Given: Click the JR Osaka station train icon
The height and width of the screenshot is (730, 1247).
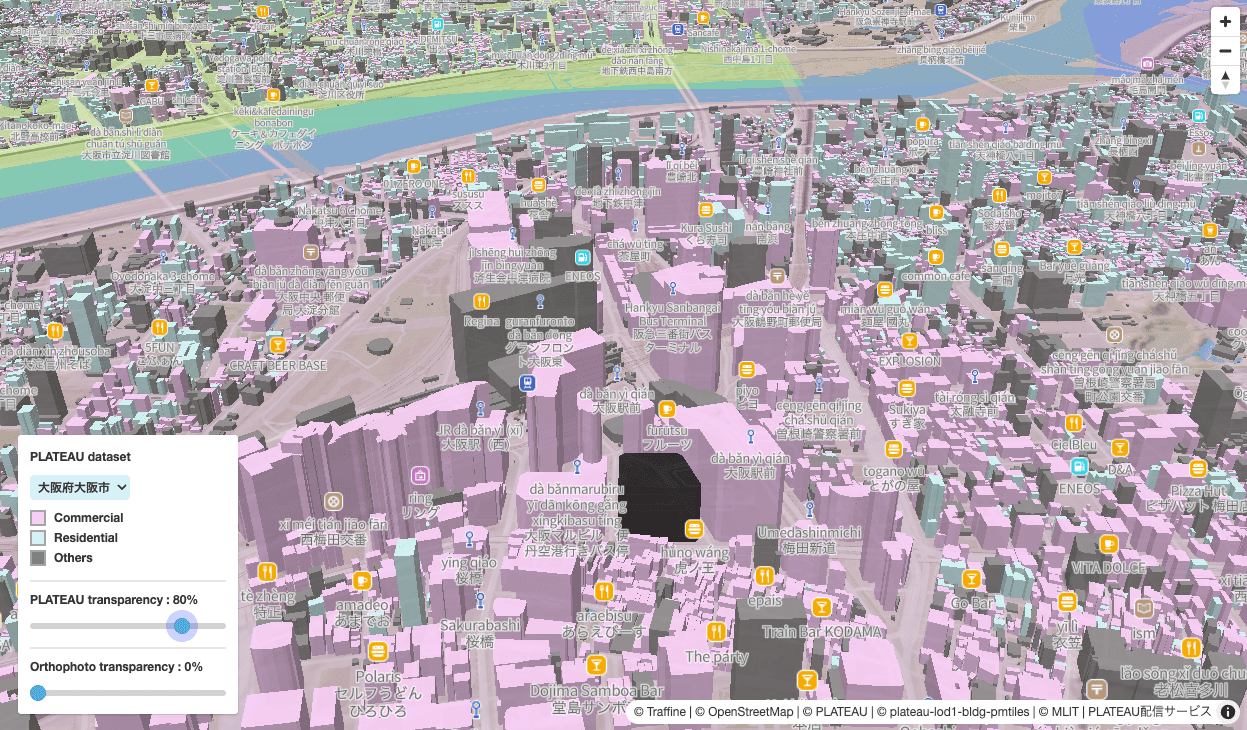Looking at the screenshot, I should [x=527, y=383].
